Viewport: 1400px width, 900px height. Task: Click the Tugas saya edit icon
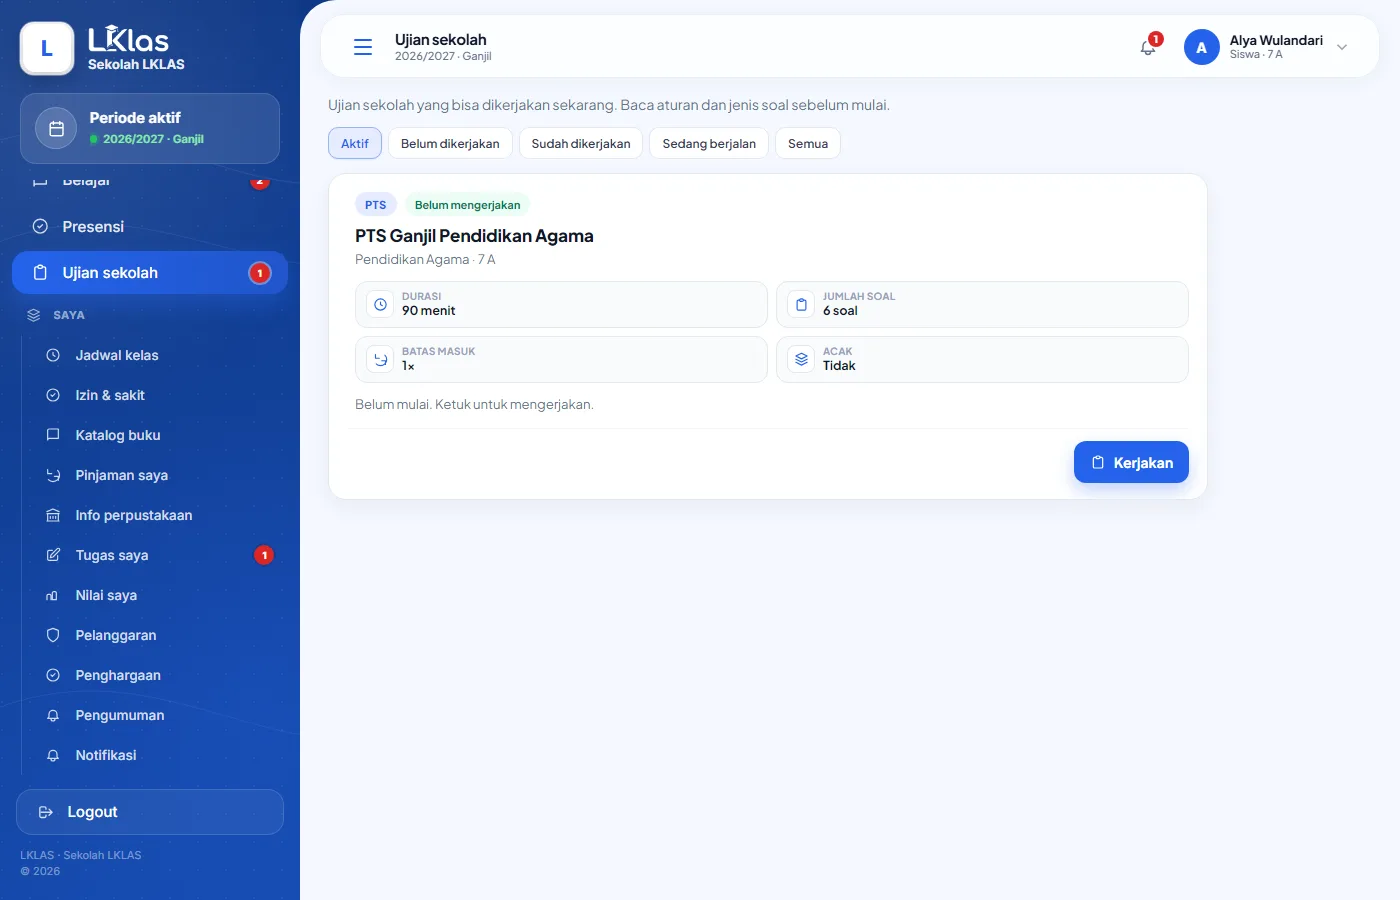pyautogui.click(x=53, y=555)
